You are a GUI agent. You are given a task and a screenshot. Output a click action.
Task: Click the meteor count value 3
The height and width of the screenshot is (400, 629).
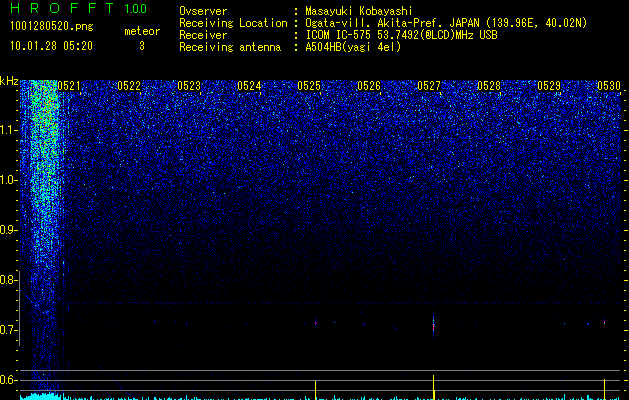coord(142,46)
